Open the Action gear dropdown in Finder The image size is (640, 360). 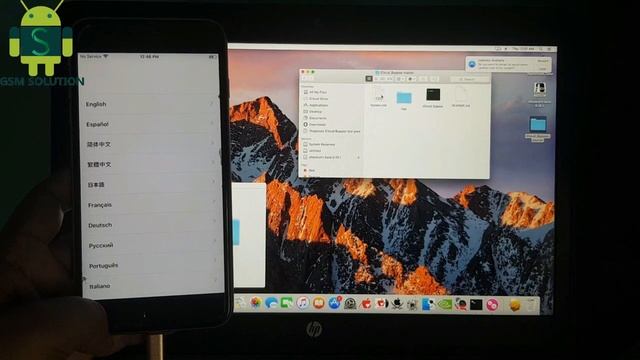[x=412, y=79]
